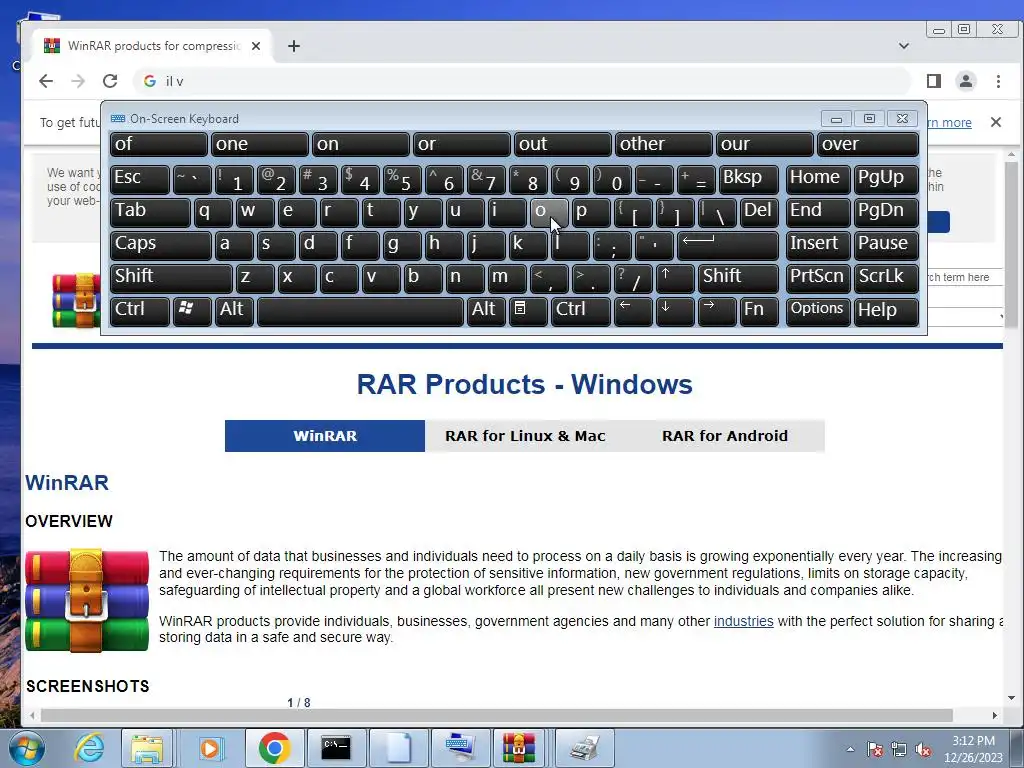Click the horizontal scrollbar right arrow

tap(995, 715)
